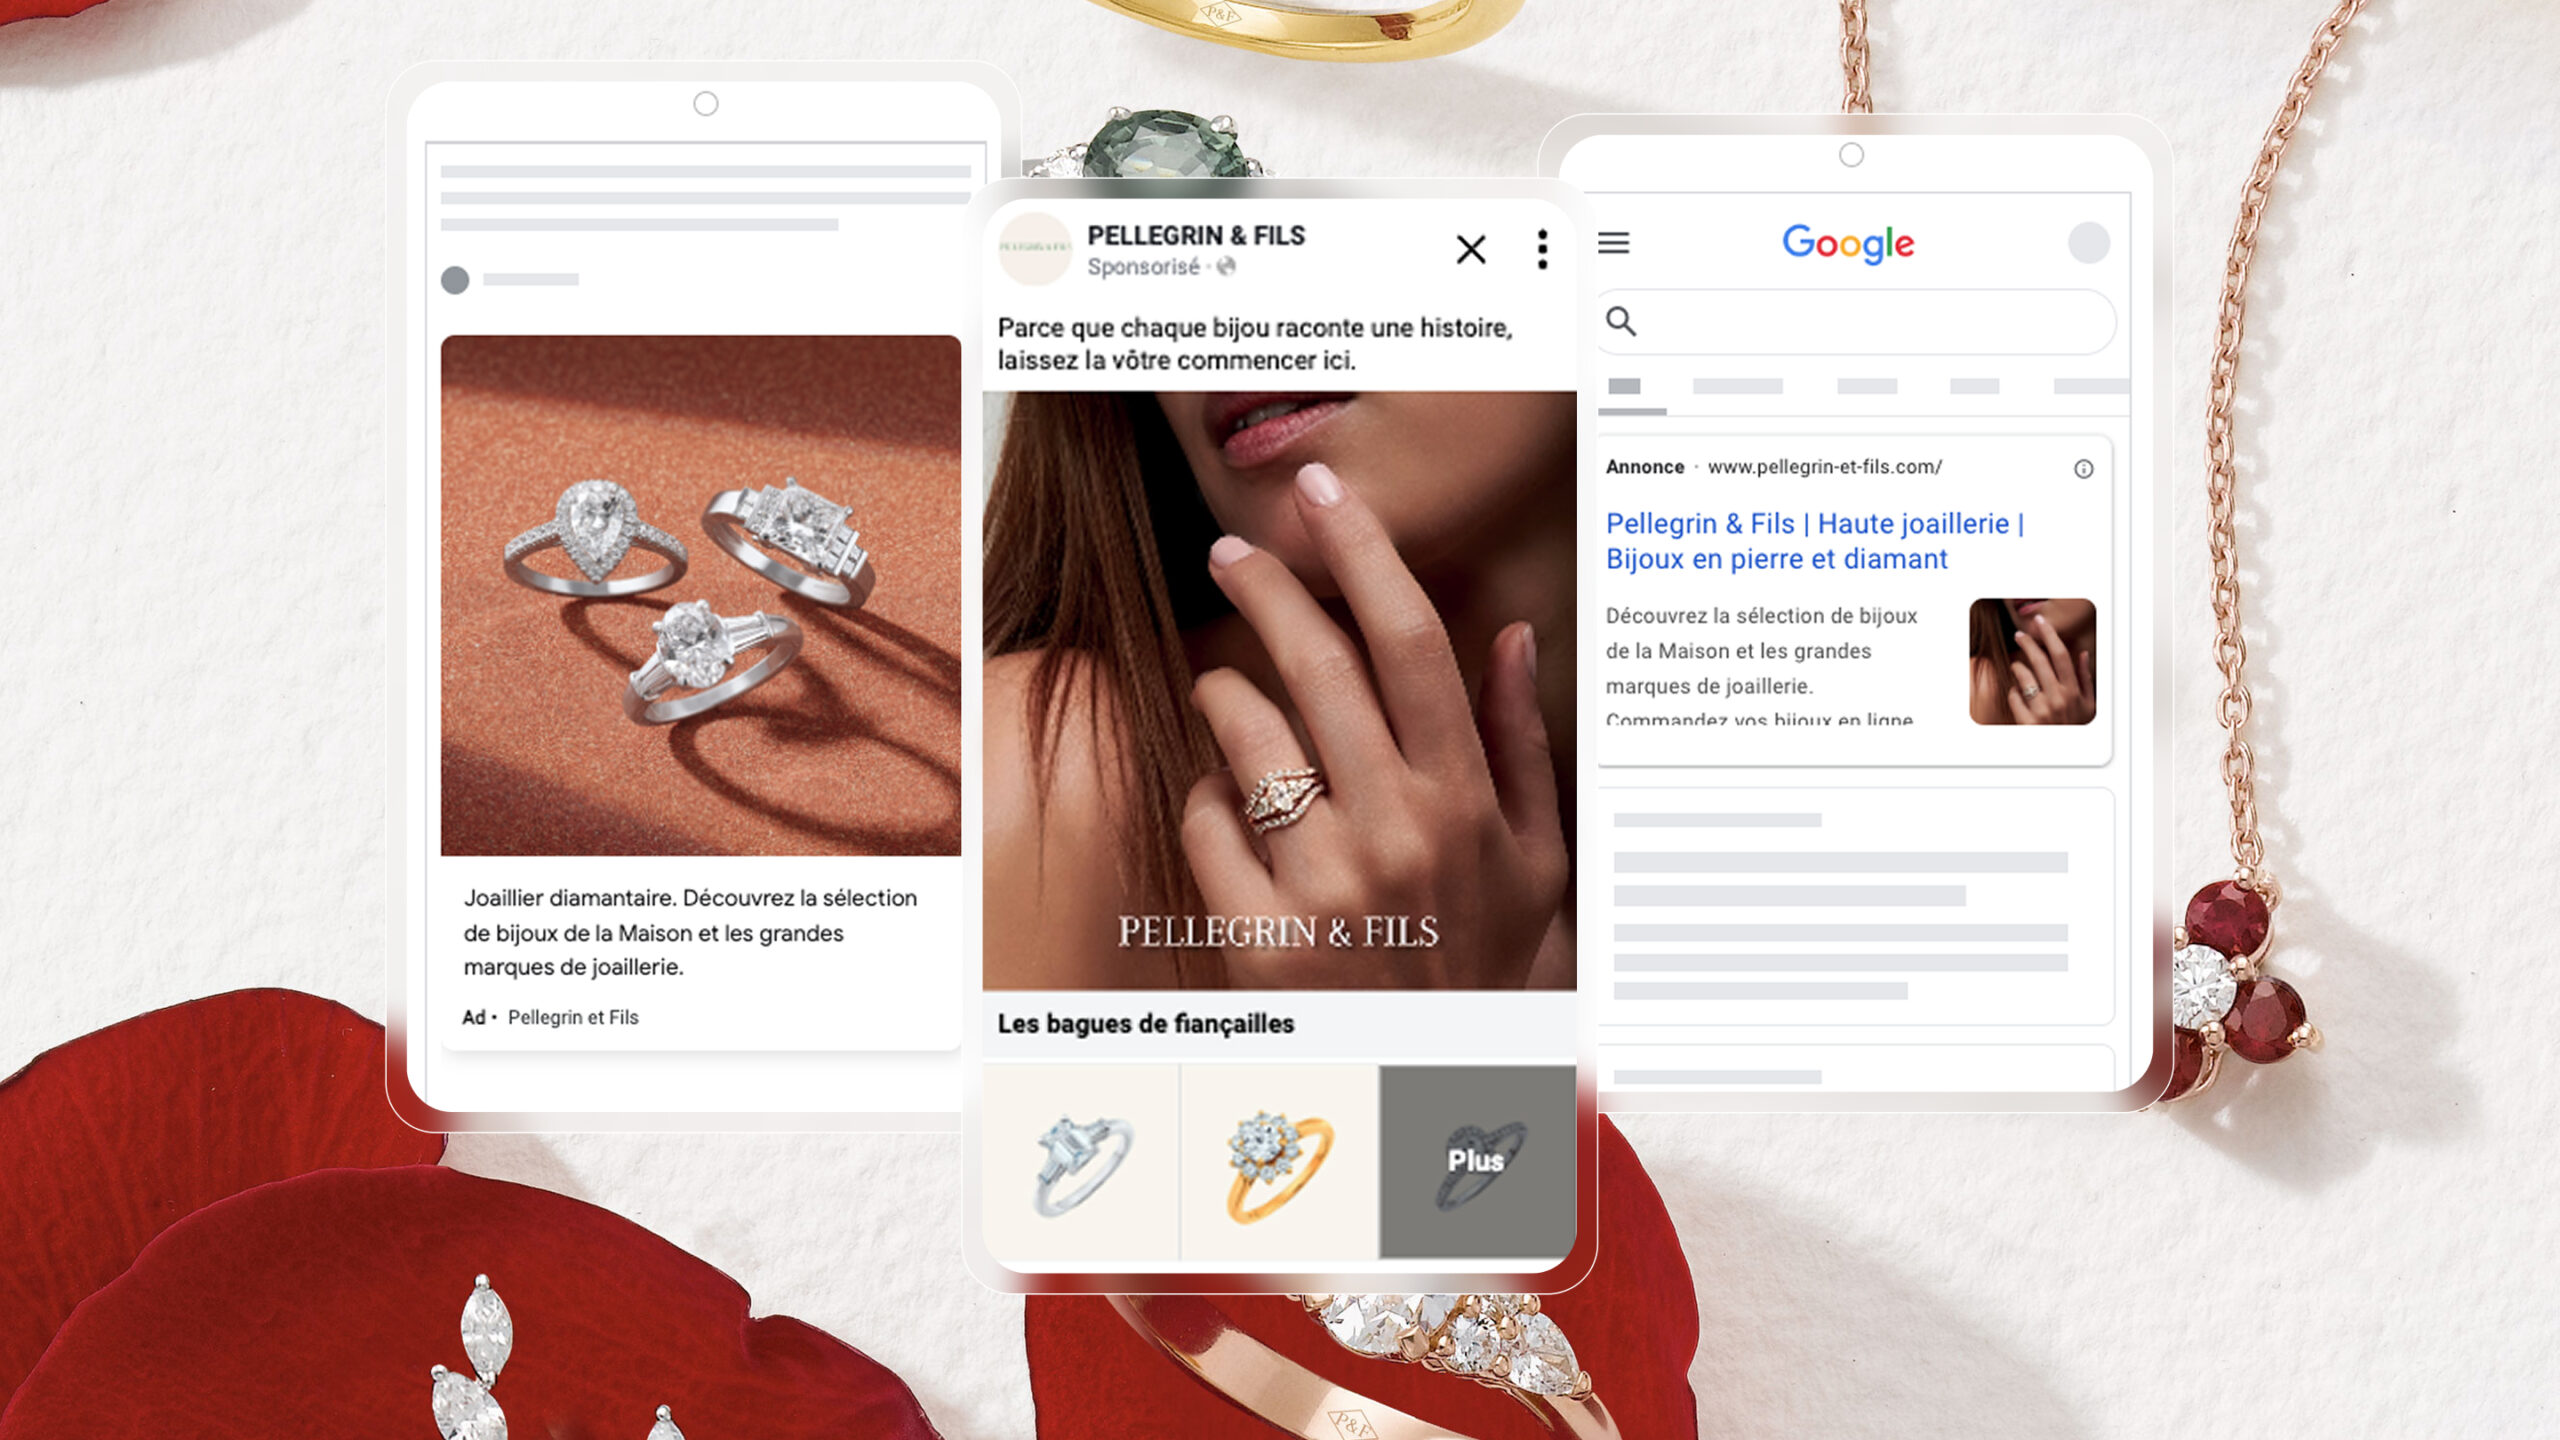Image resolution: width=2560 pixels, height=1440 pixels.
Task: Click the search magnifier icon
Action: (x=1621, y=322)
